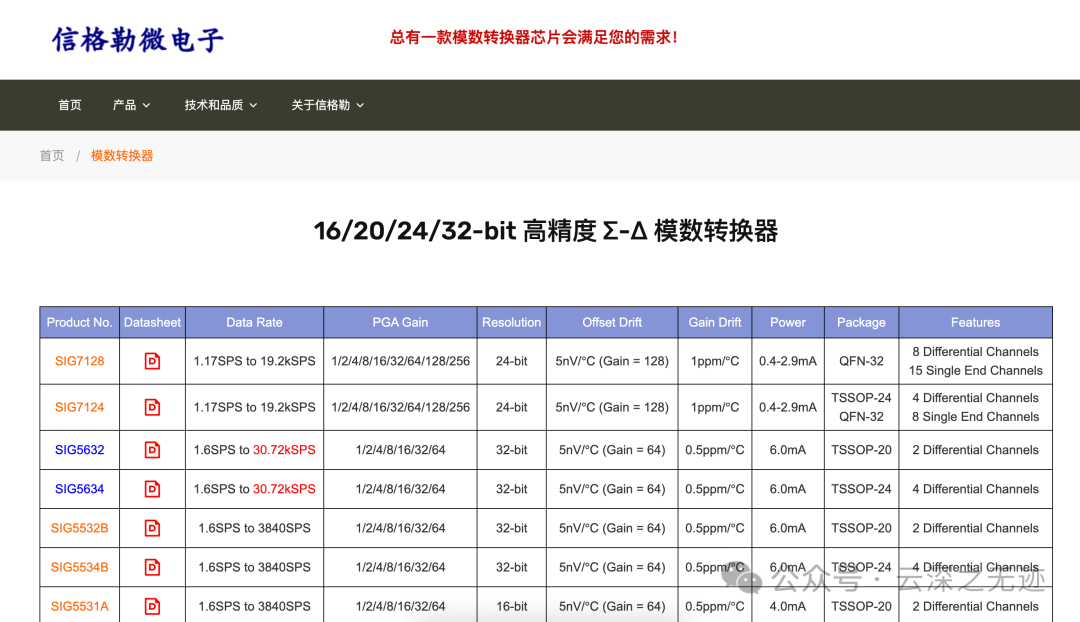Click the Data Rate column header
Image resolution: width=1080 pixels, height=622 pixels.
[x=254, y=322]
